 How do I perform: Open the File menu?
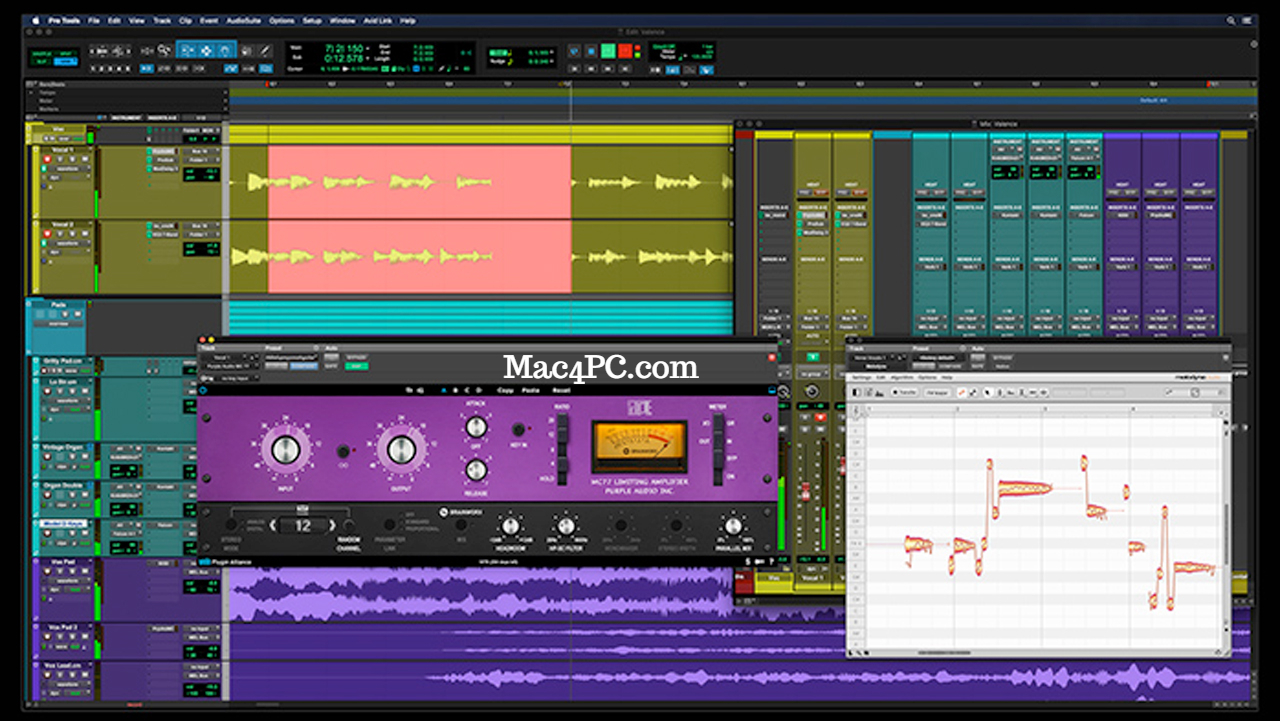[x=93, y=20]
